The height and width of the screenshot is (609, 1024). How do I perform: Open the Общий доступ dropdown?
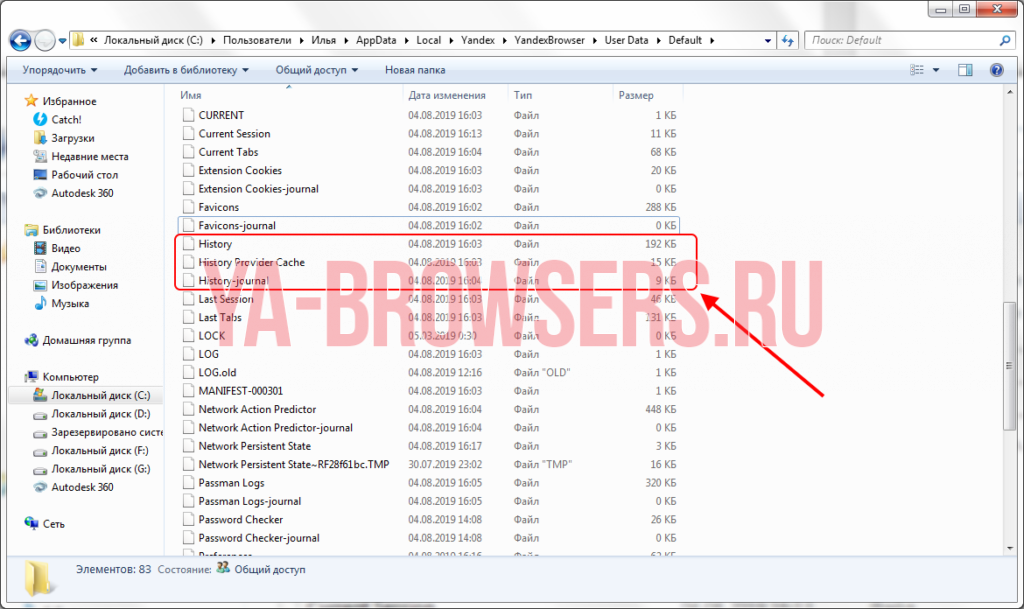[316, 70]
